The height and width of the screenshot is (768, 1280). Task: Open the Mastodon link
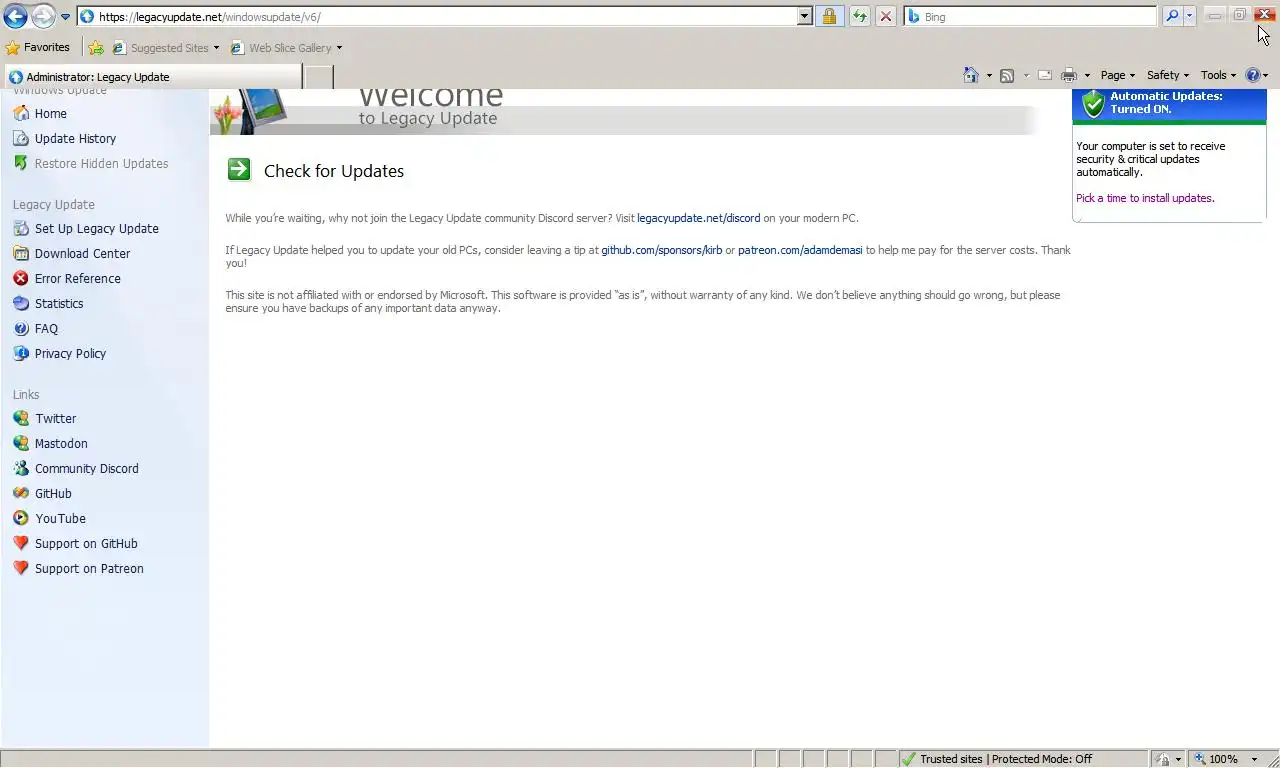click(x=61, y=443)
